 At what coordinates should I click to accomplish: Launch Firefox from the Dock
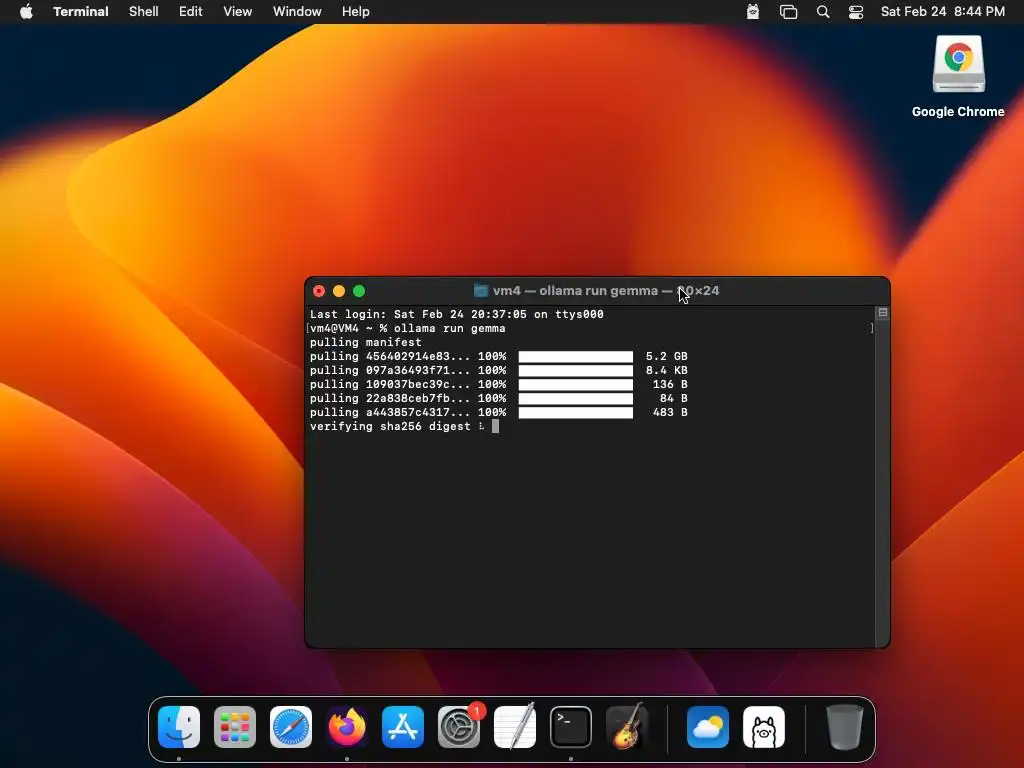click(x=347, y=727)
